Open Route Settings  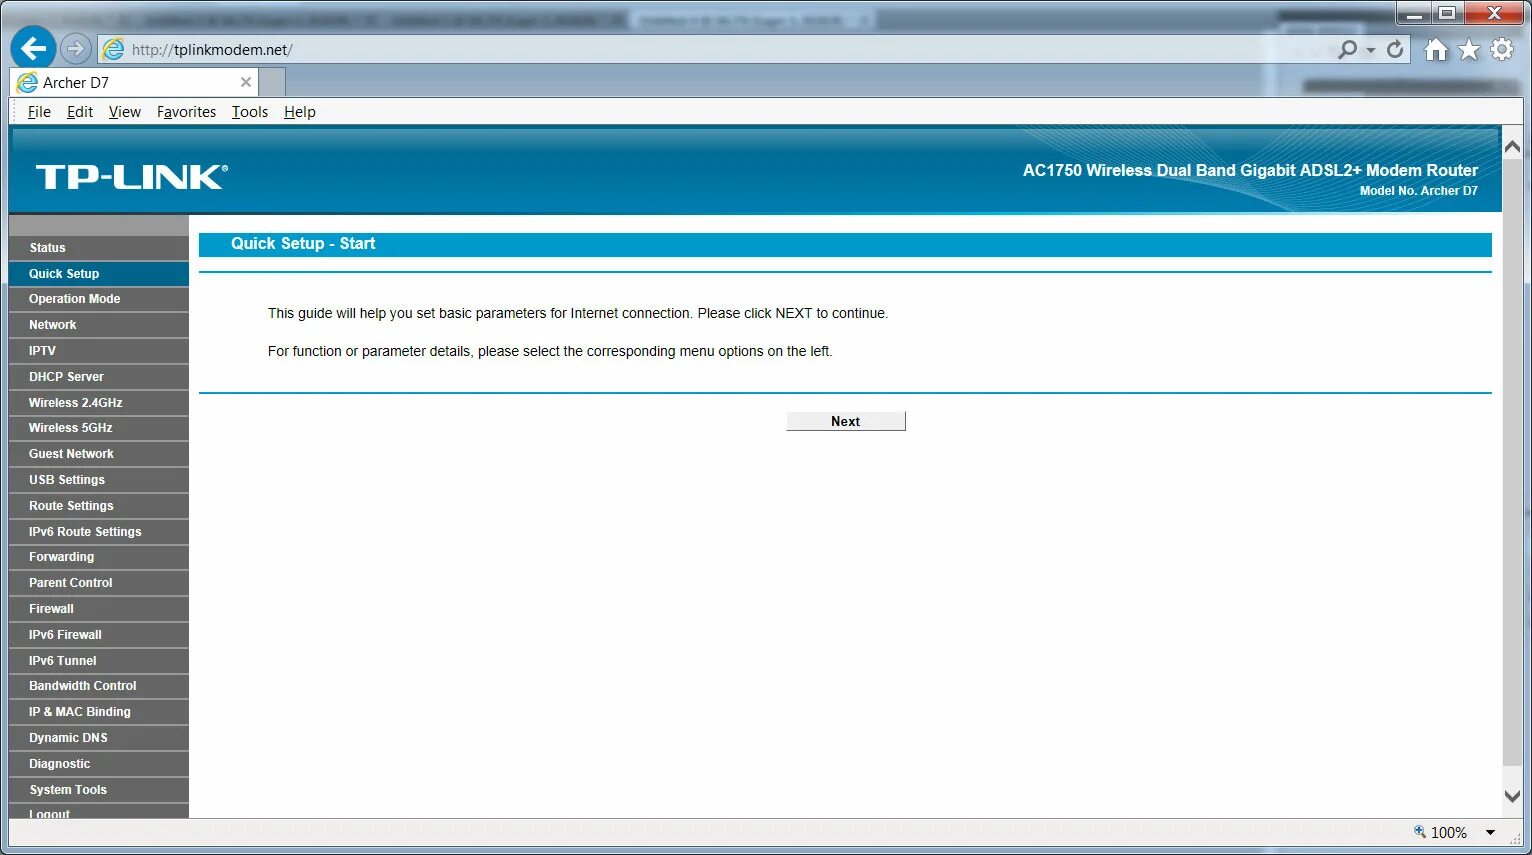(x=99, y=506)
